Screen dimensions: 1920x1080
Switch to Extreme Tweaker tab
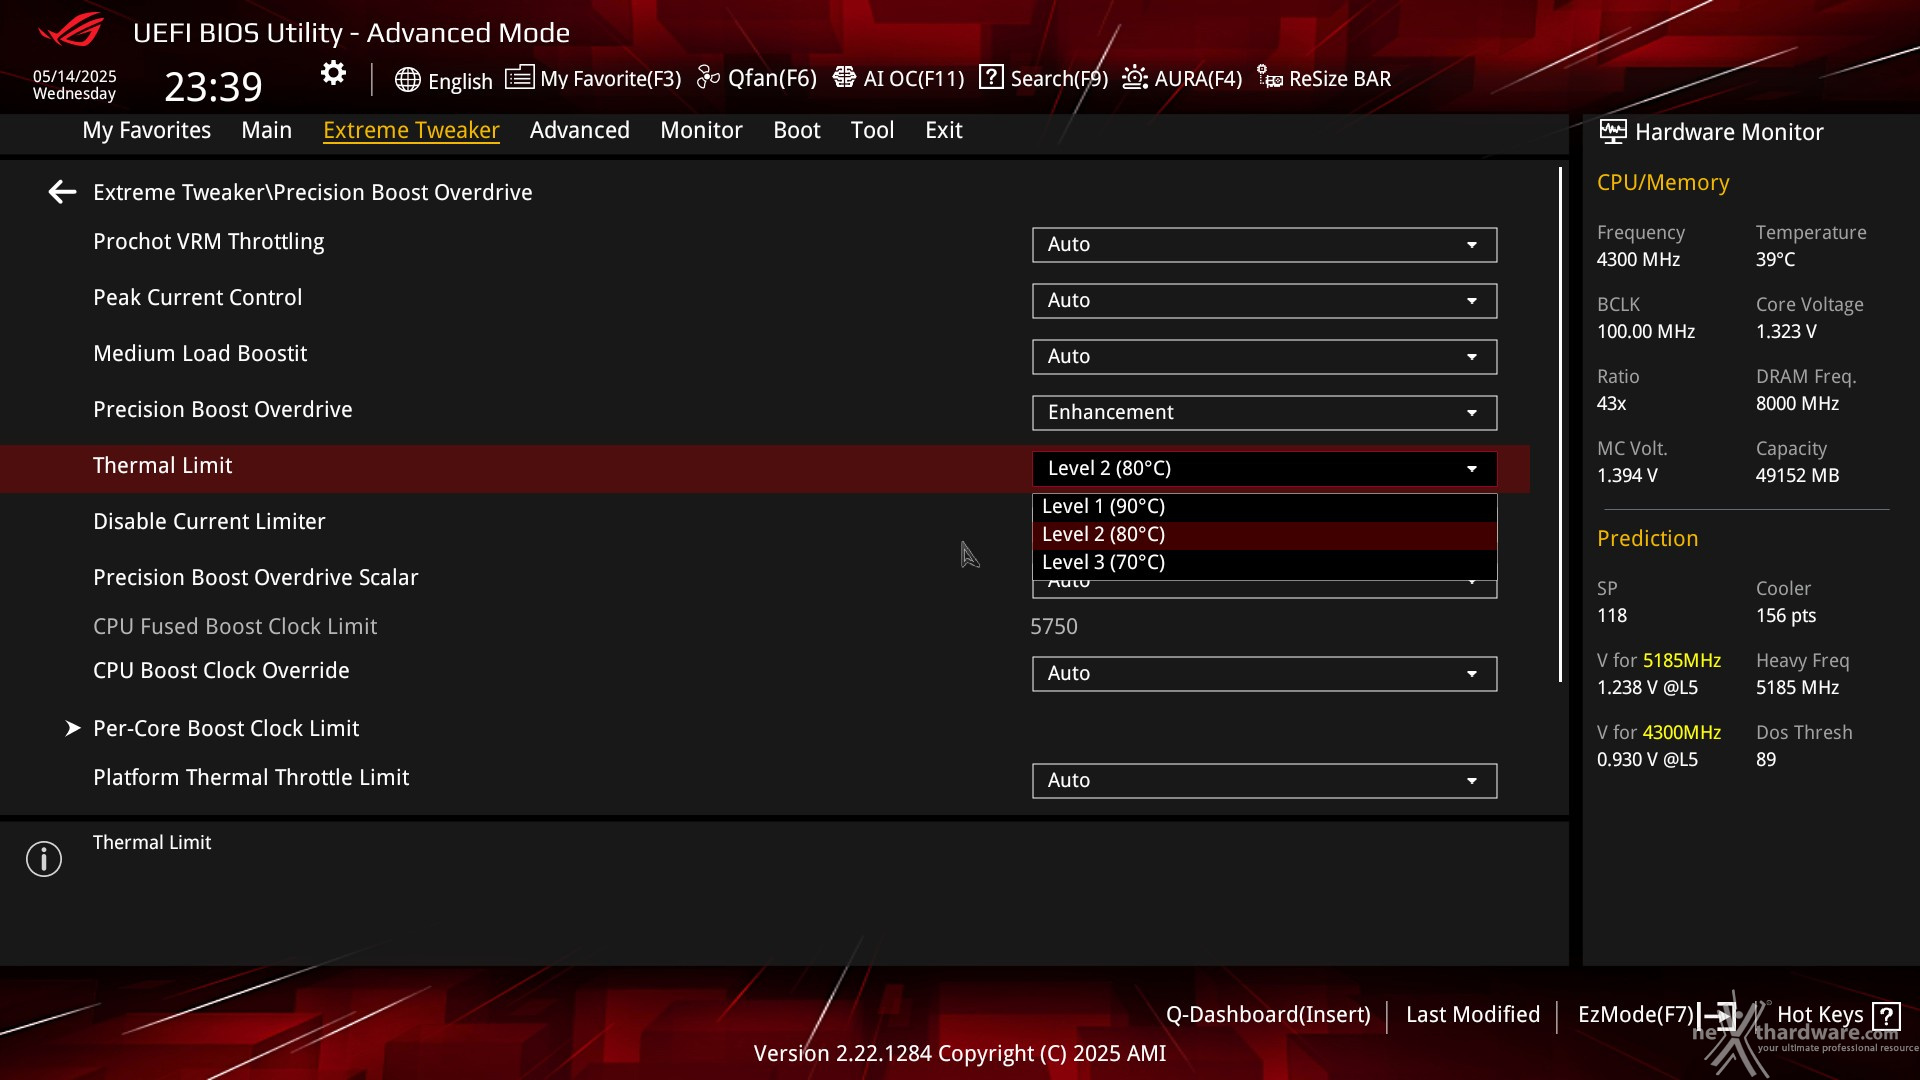[x=411, y=130]
